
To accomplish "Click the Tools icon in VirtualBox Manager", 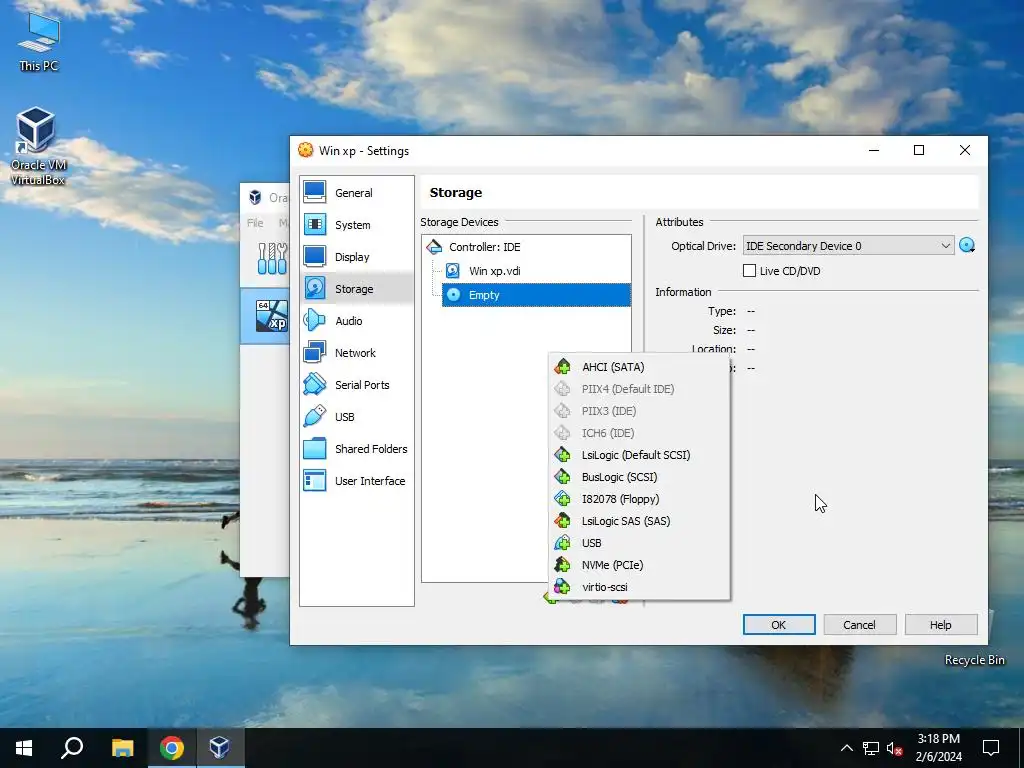I will coord(272,259).
